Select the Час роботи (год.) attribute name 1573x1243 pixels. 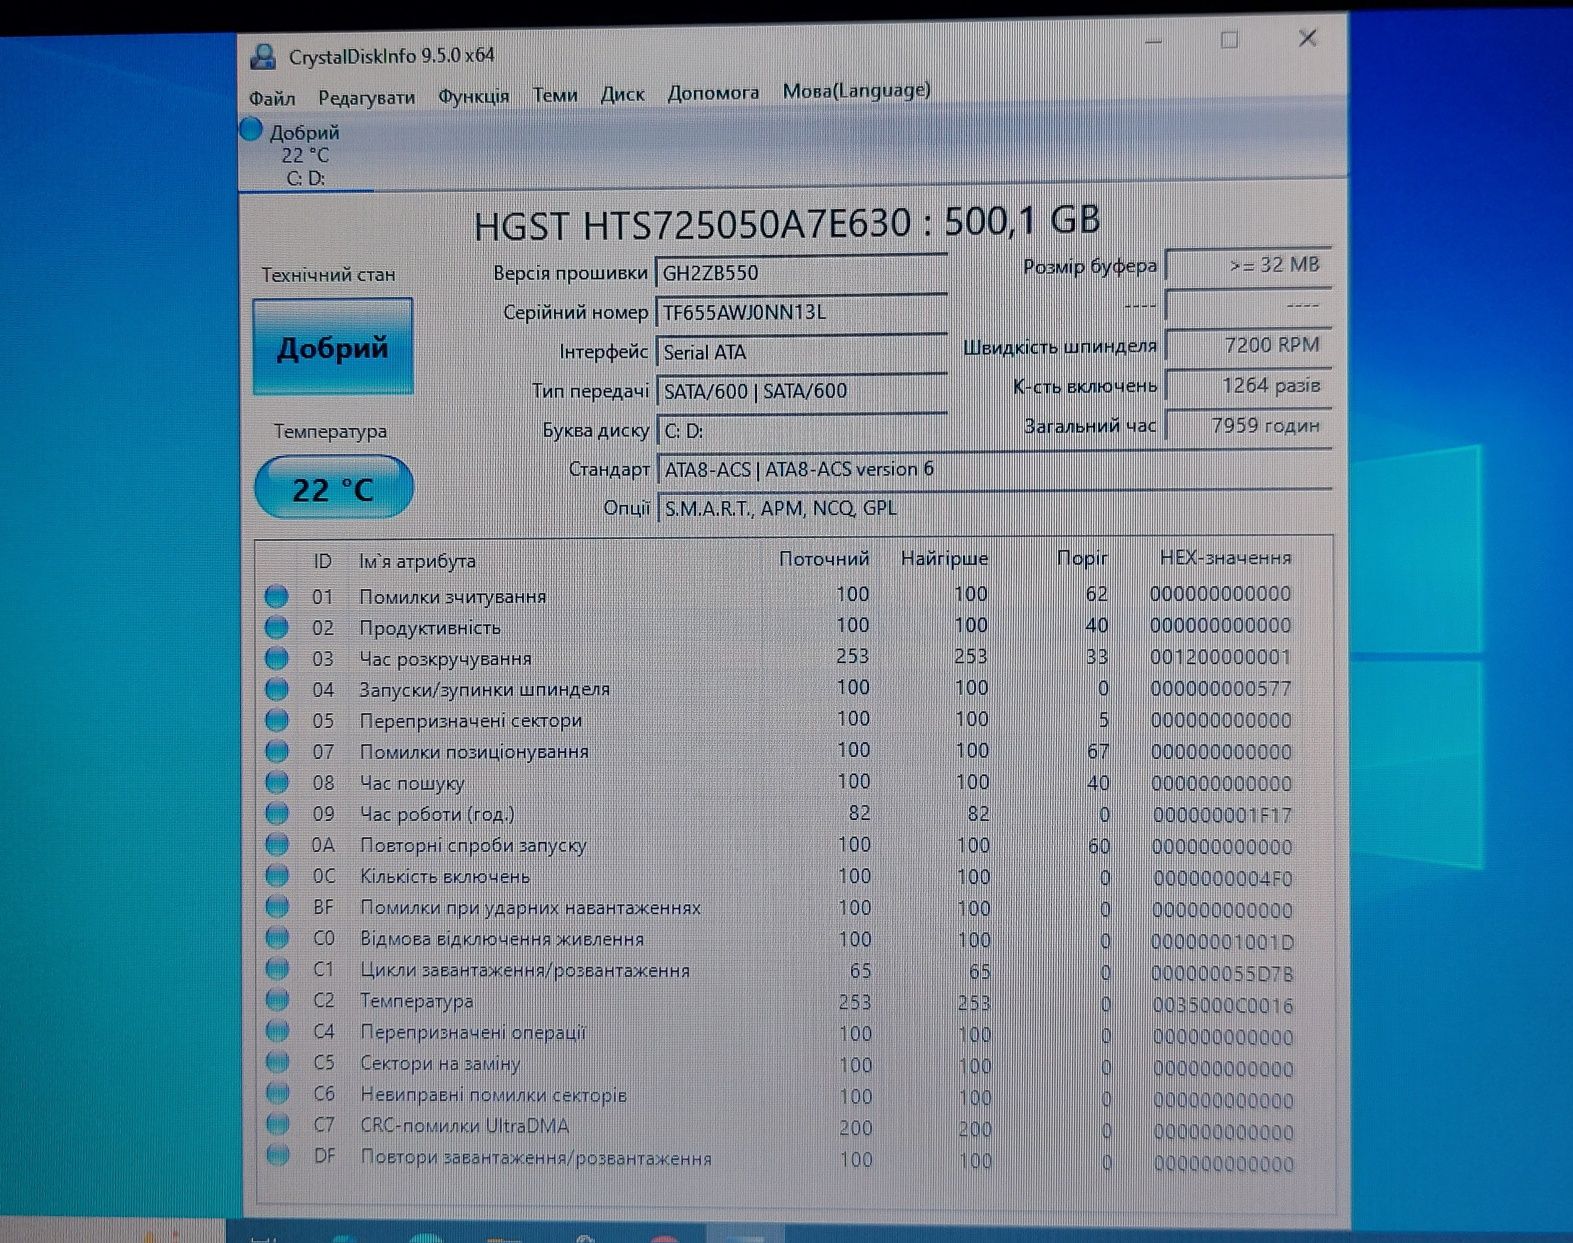tap(437, 814)
